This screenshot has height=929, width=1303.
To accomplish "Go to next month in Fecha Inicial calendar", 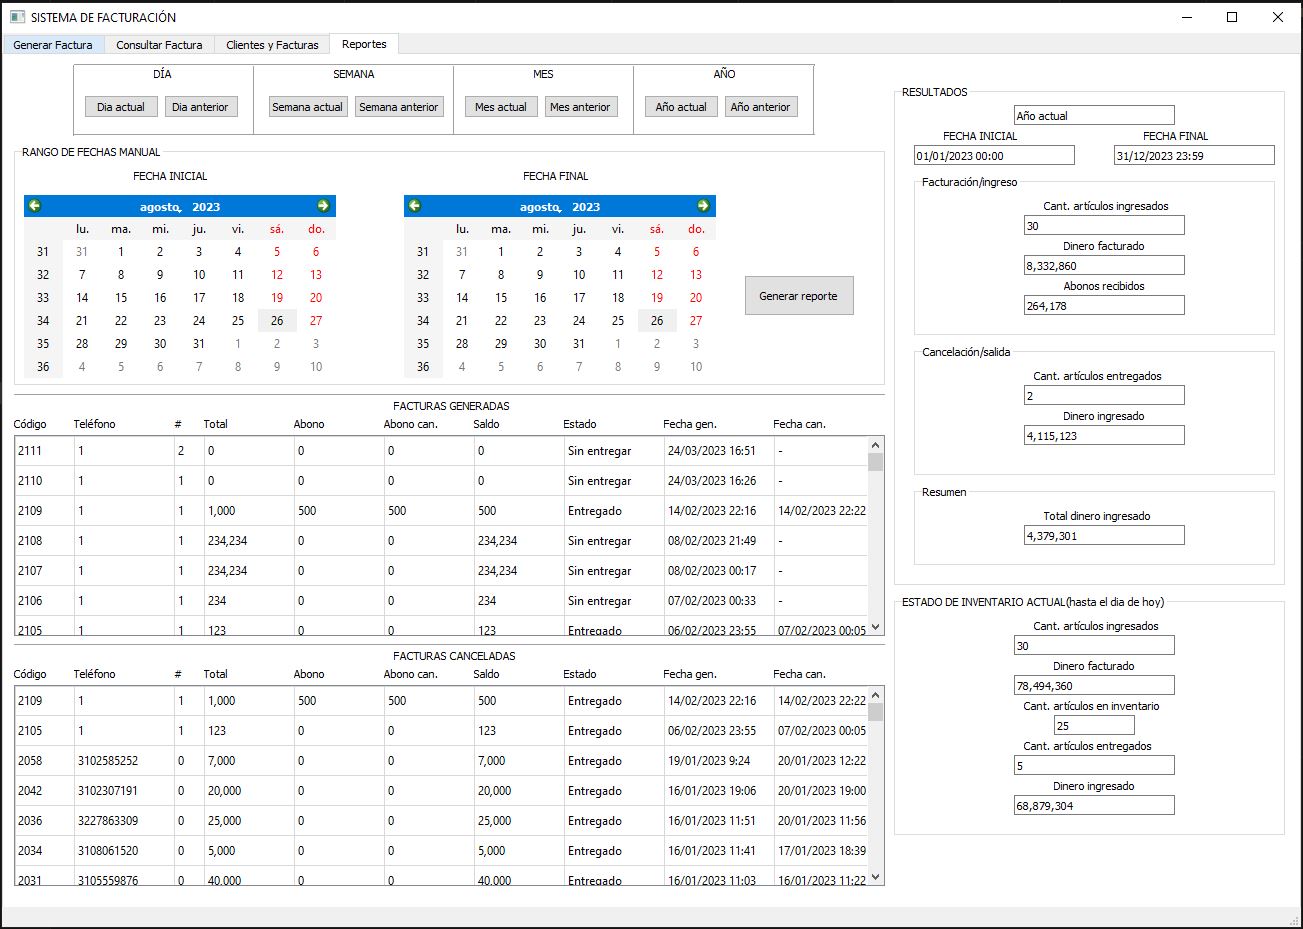I will 323,206.
